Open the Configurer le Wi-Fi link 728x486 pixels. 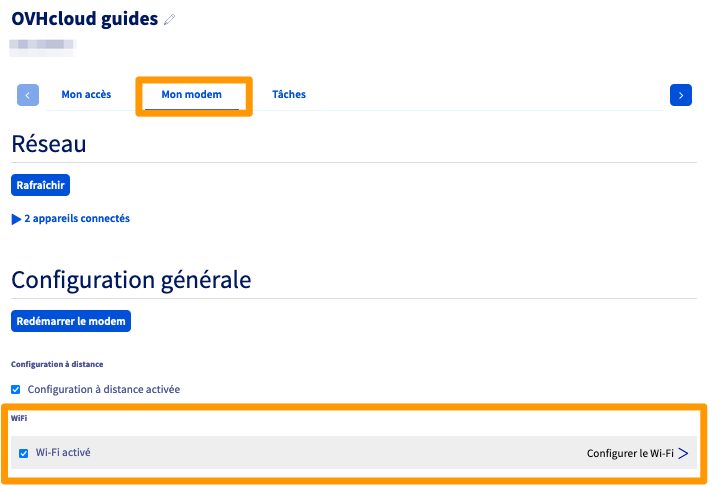pyautogui.click(x=629, y=453)
